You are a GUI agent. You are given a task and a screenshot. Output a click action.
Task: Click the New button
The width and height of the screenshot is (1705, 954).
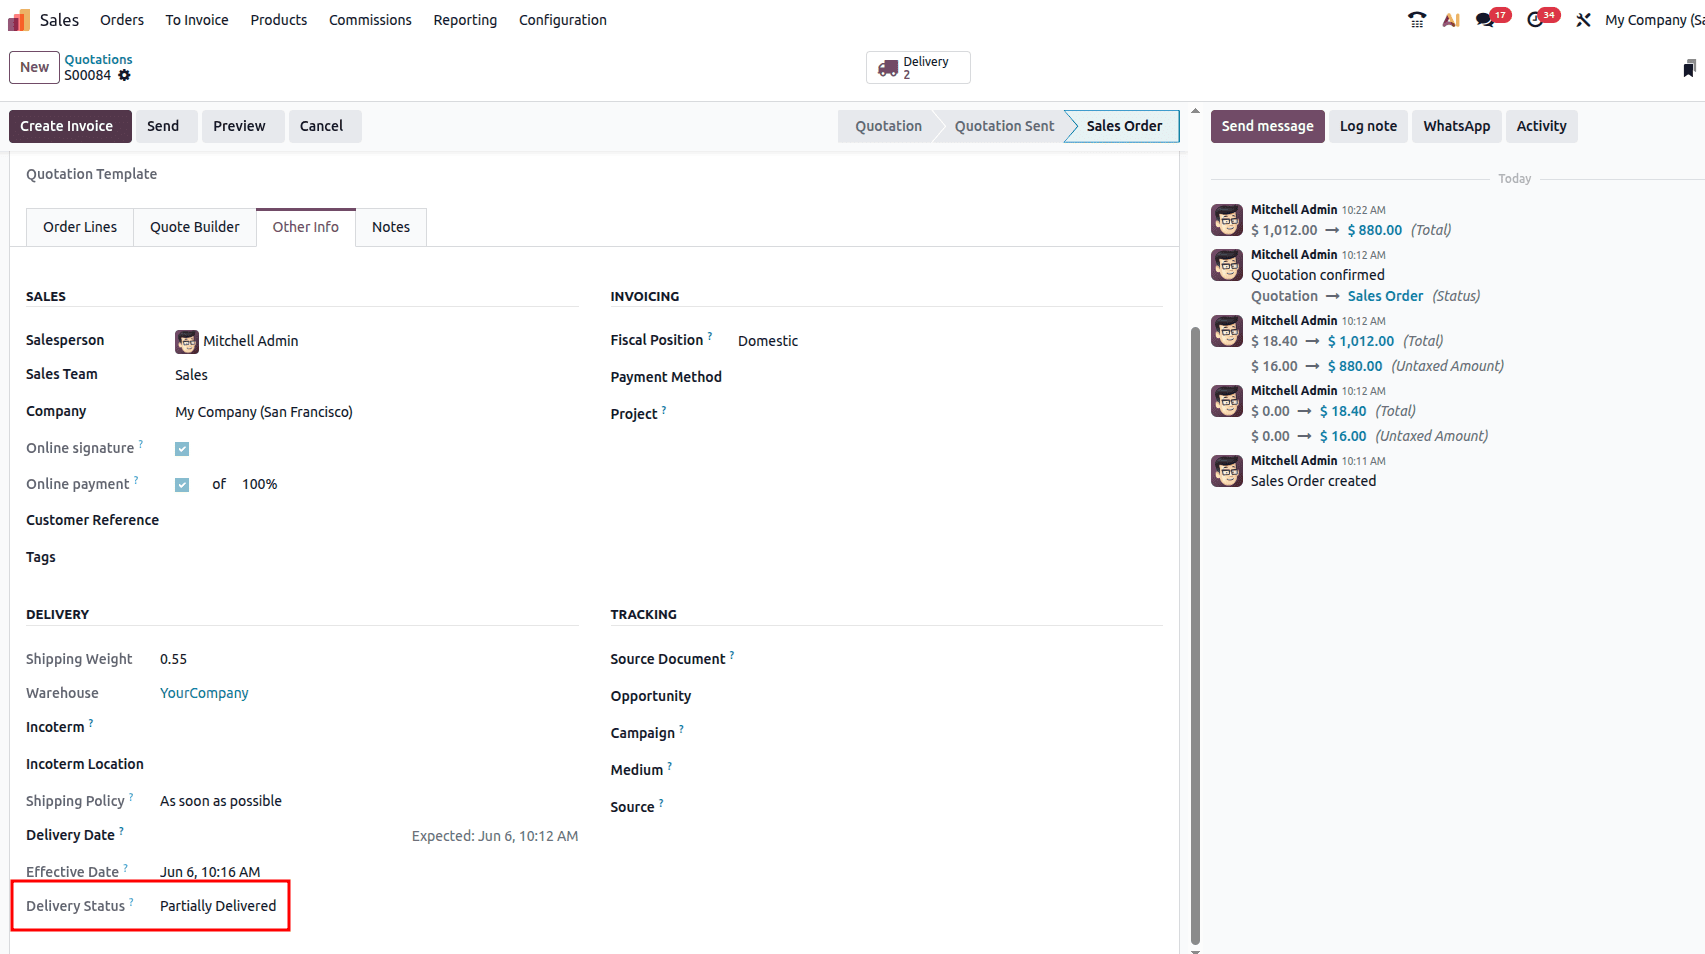pos(34,67)
